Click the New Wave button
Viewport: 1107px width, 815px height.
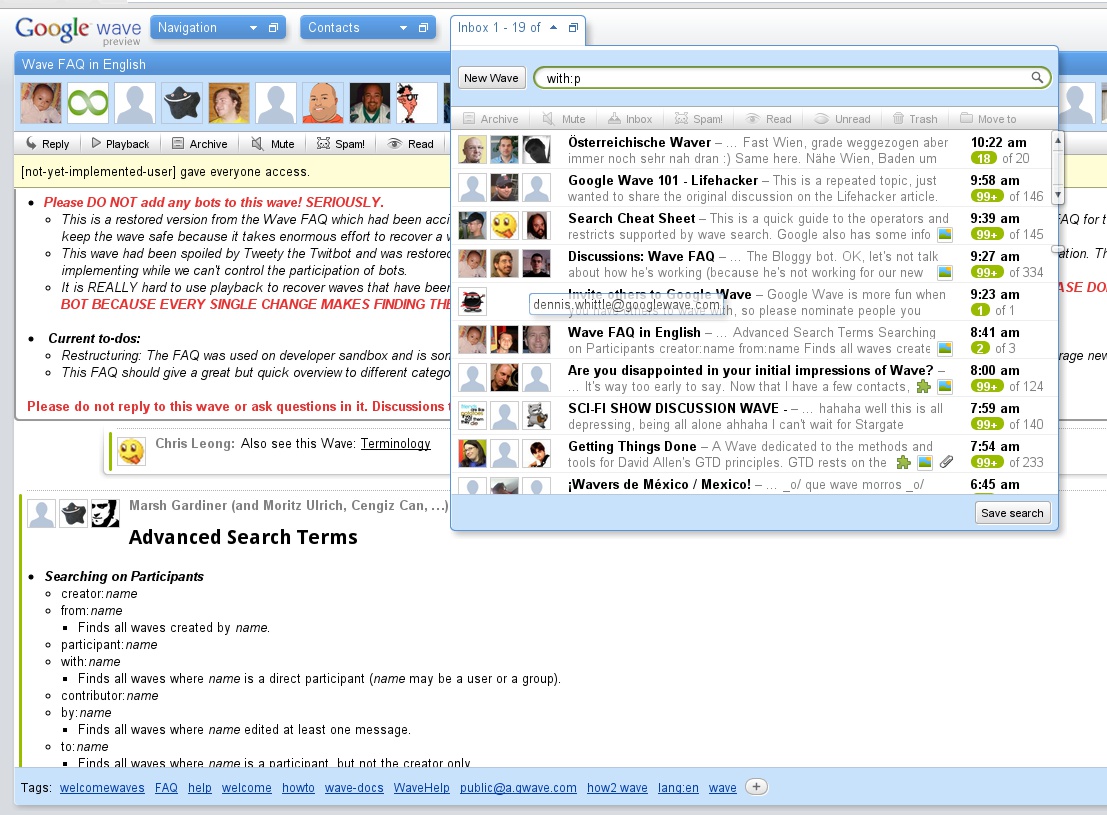(491, 78)
